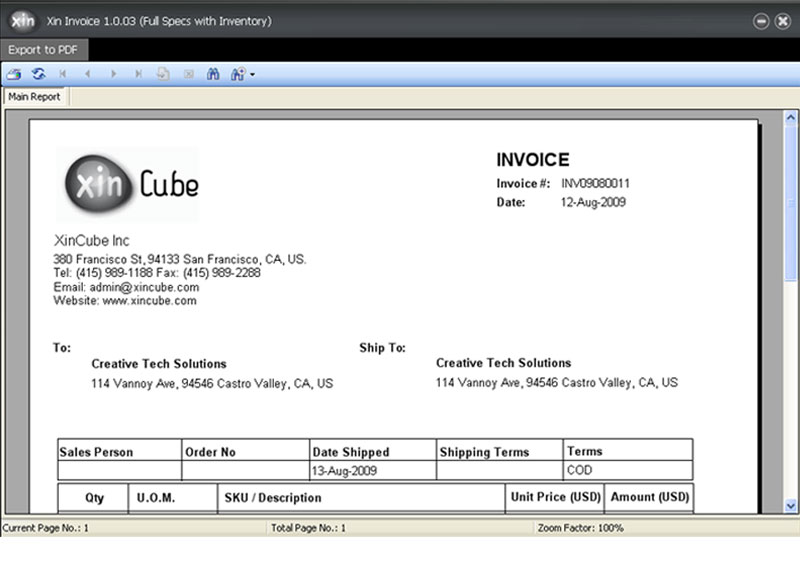Click the scrollbar up arrow
The image size is (800, 576).
pyautogui.click(x=791, y=118)
